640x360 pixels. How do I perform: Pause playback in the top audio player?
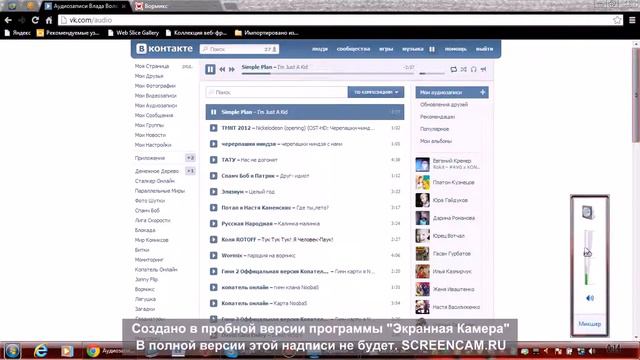[210, 69]
